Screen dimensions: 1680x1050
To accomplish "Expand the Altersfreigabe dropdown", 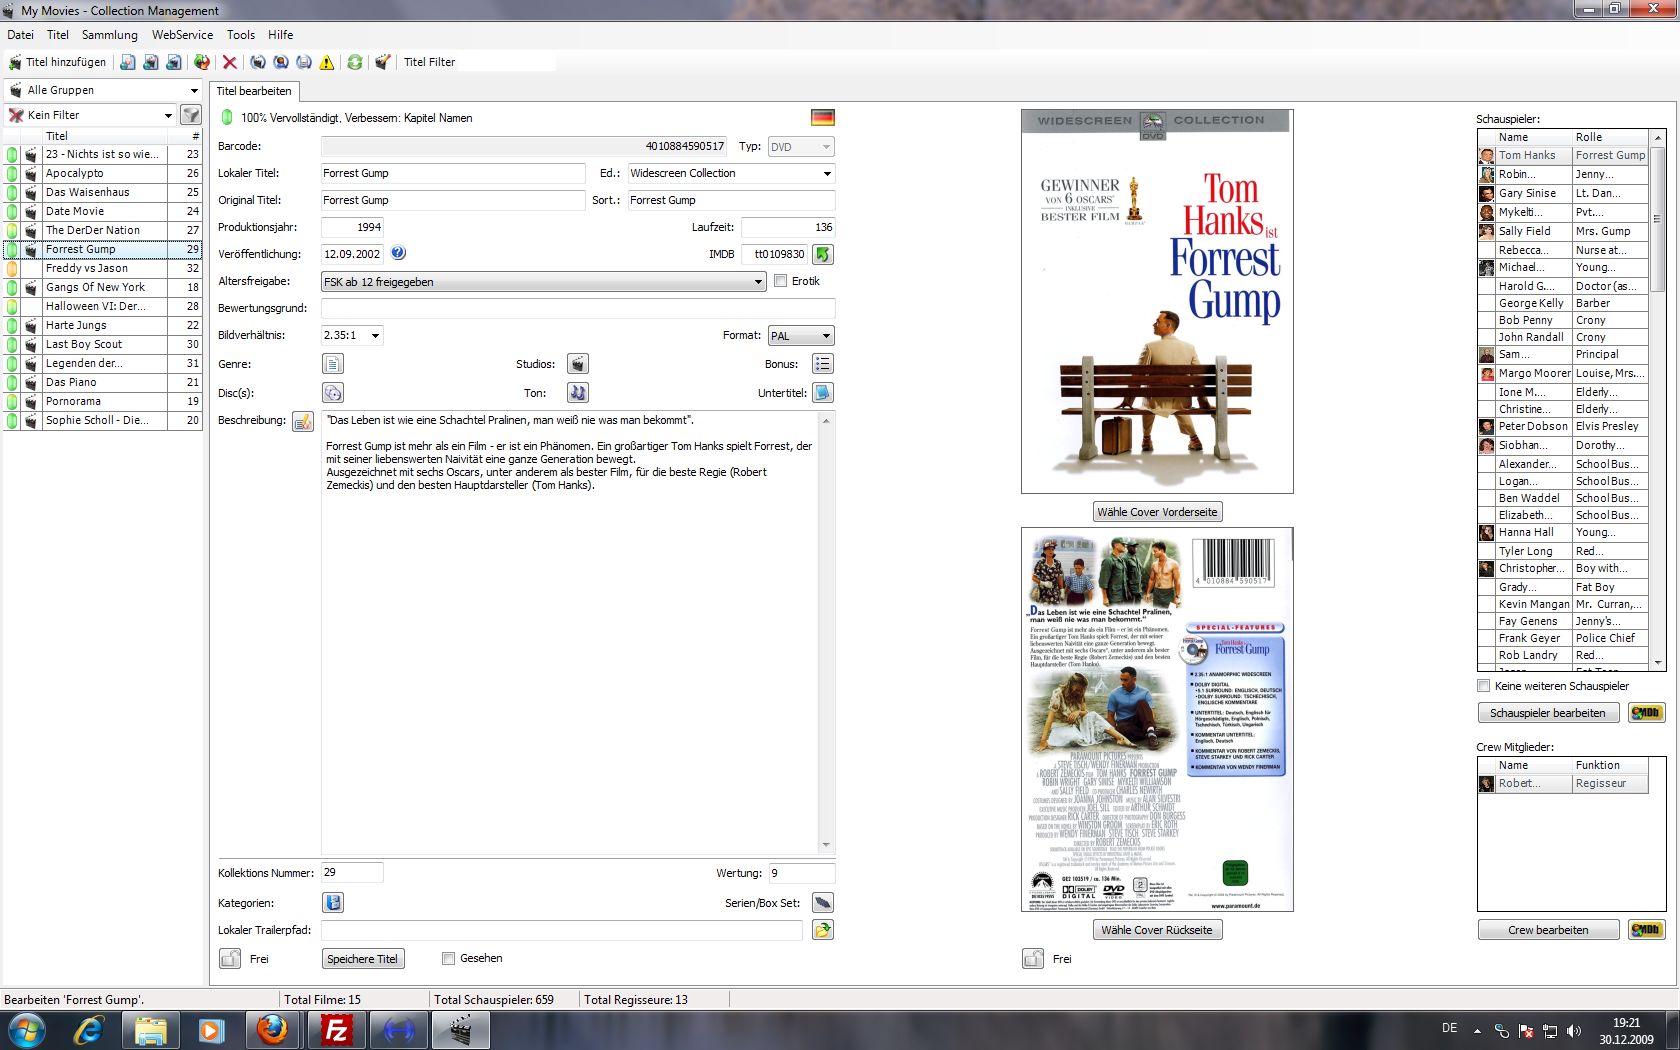I will click(x=758, y=282).
